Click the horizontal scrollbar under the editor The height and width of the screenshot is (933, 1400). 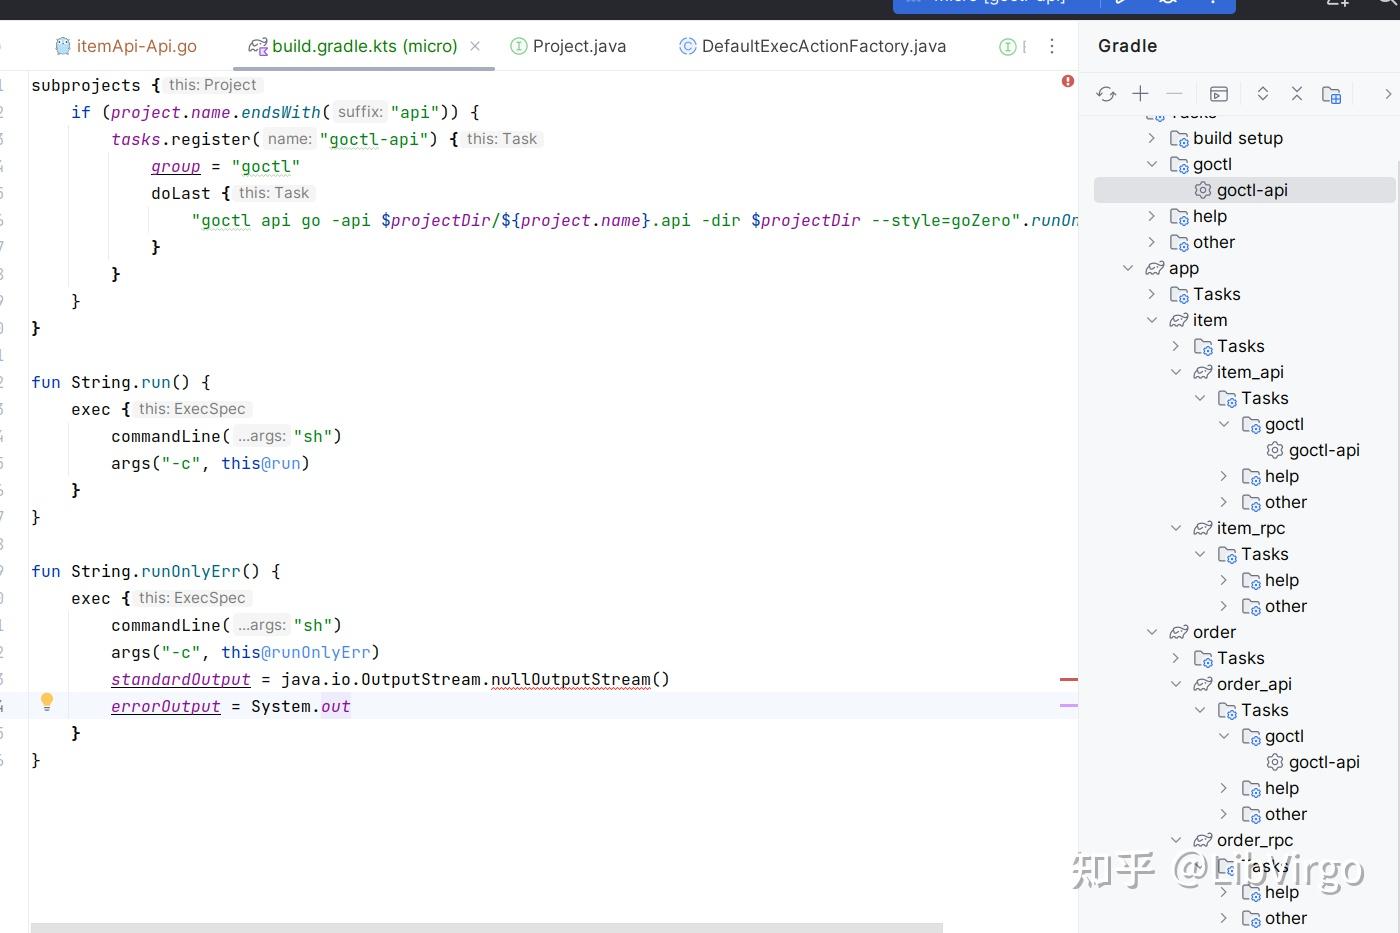tap(487, 927)
